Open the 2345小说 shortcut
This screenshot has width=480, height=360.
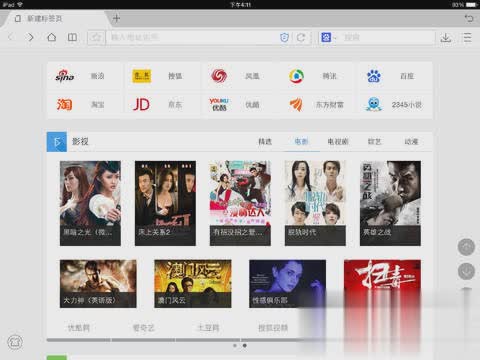(x=395, y=105)
